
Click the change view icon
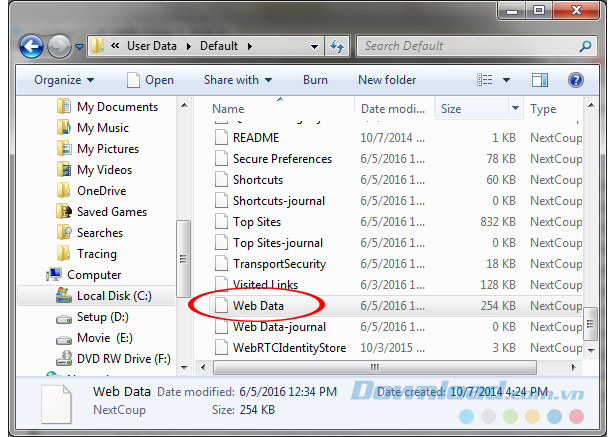coord(486,80)
